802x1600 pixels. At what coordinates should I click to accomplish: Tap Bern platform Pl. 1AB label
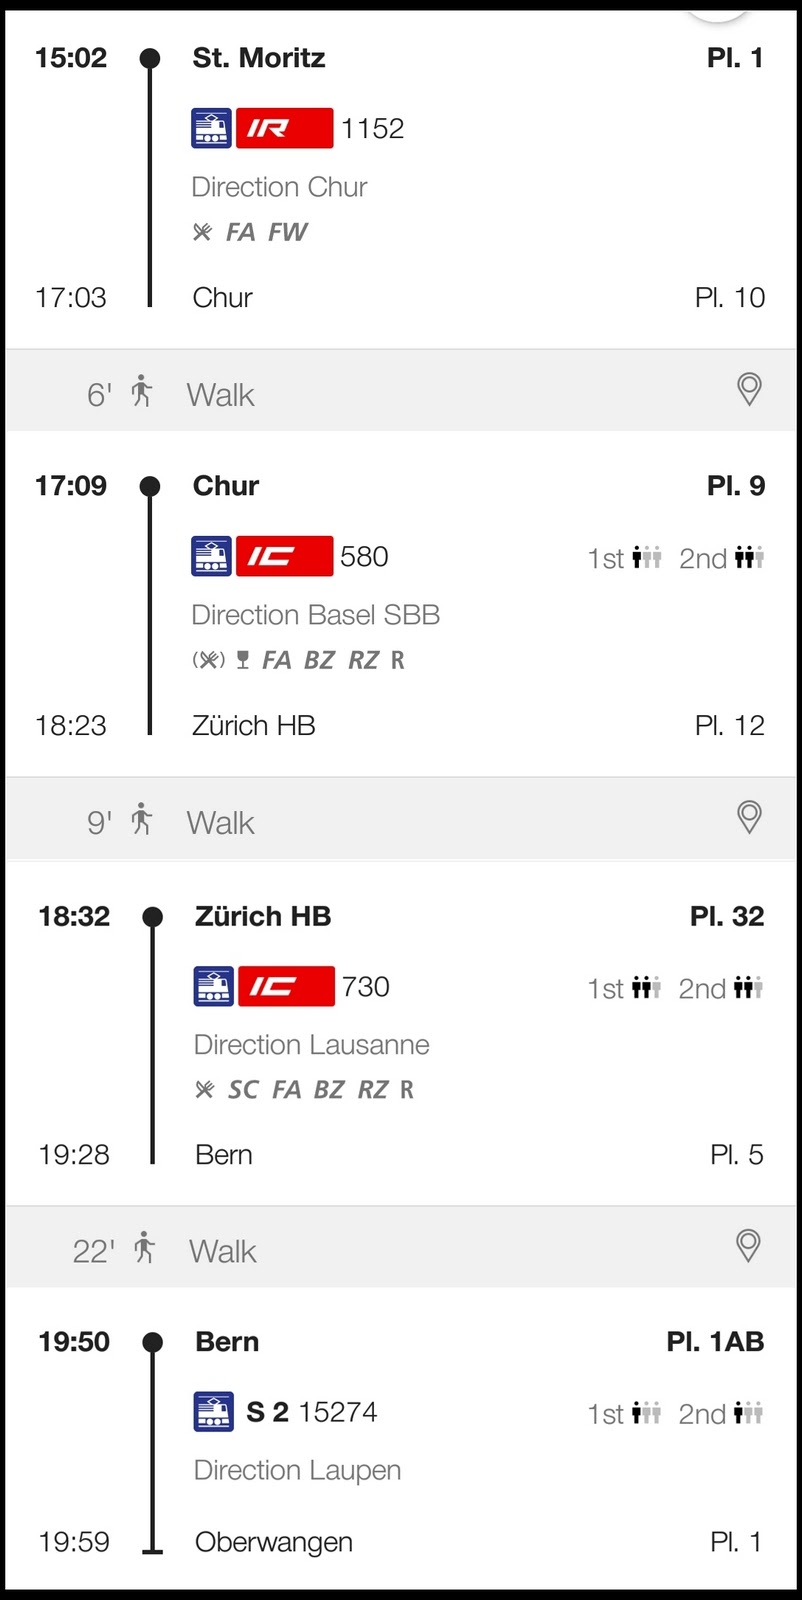(x=716, y=1342)
